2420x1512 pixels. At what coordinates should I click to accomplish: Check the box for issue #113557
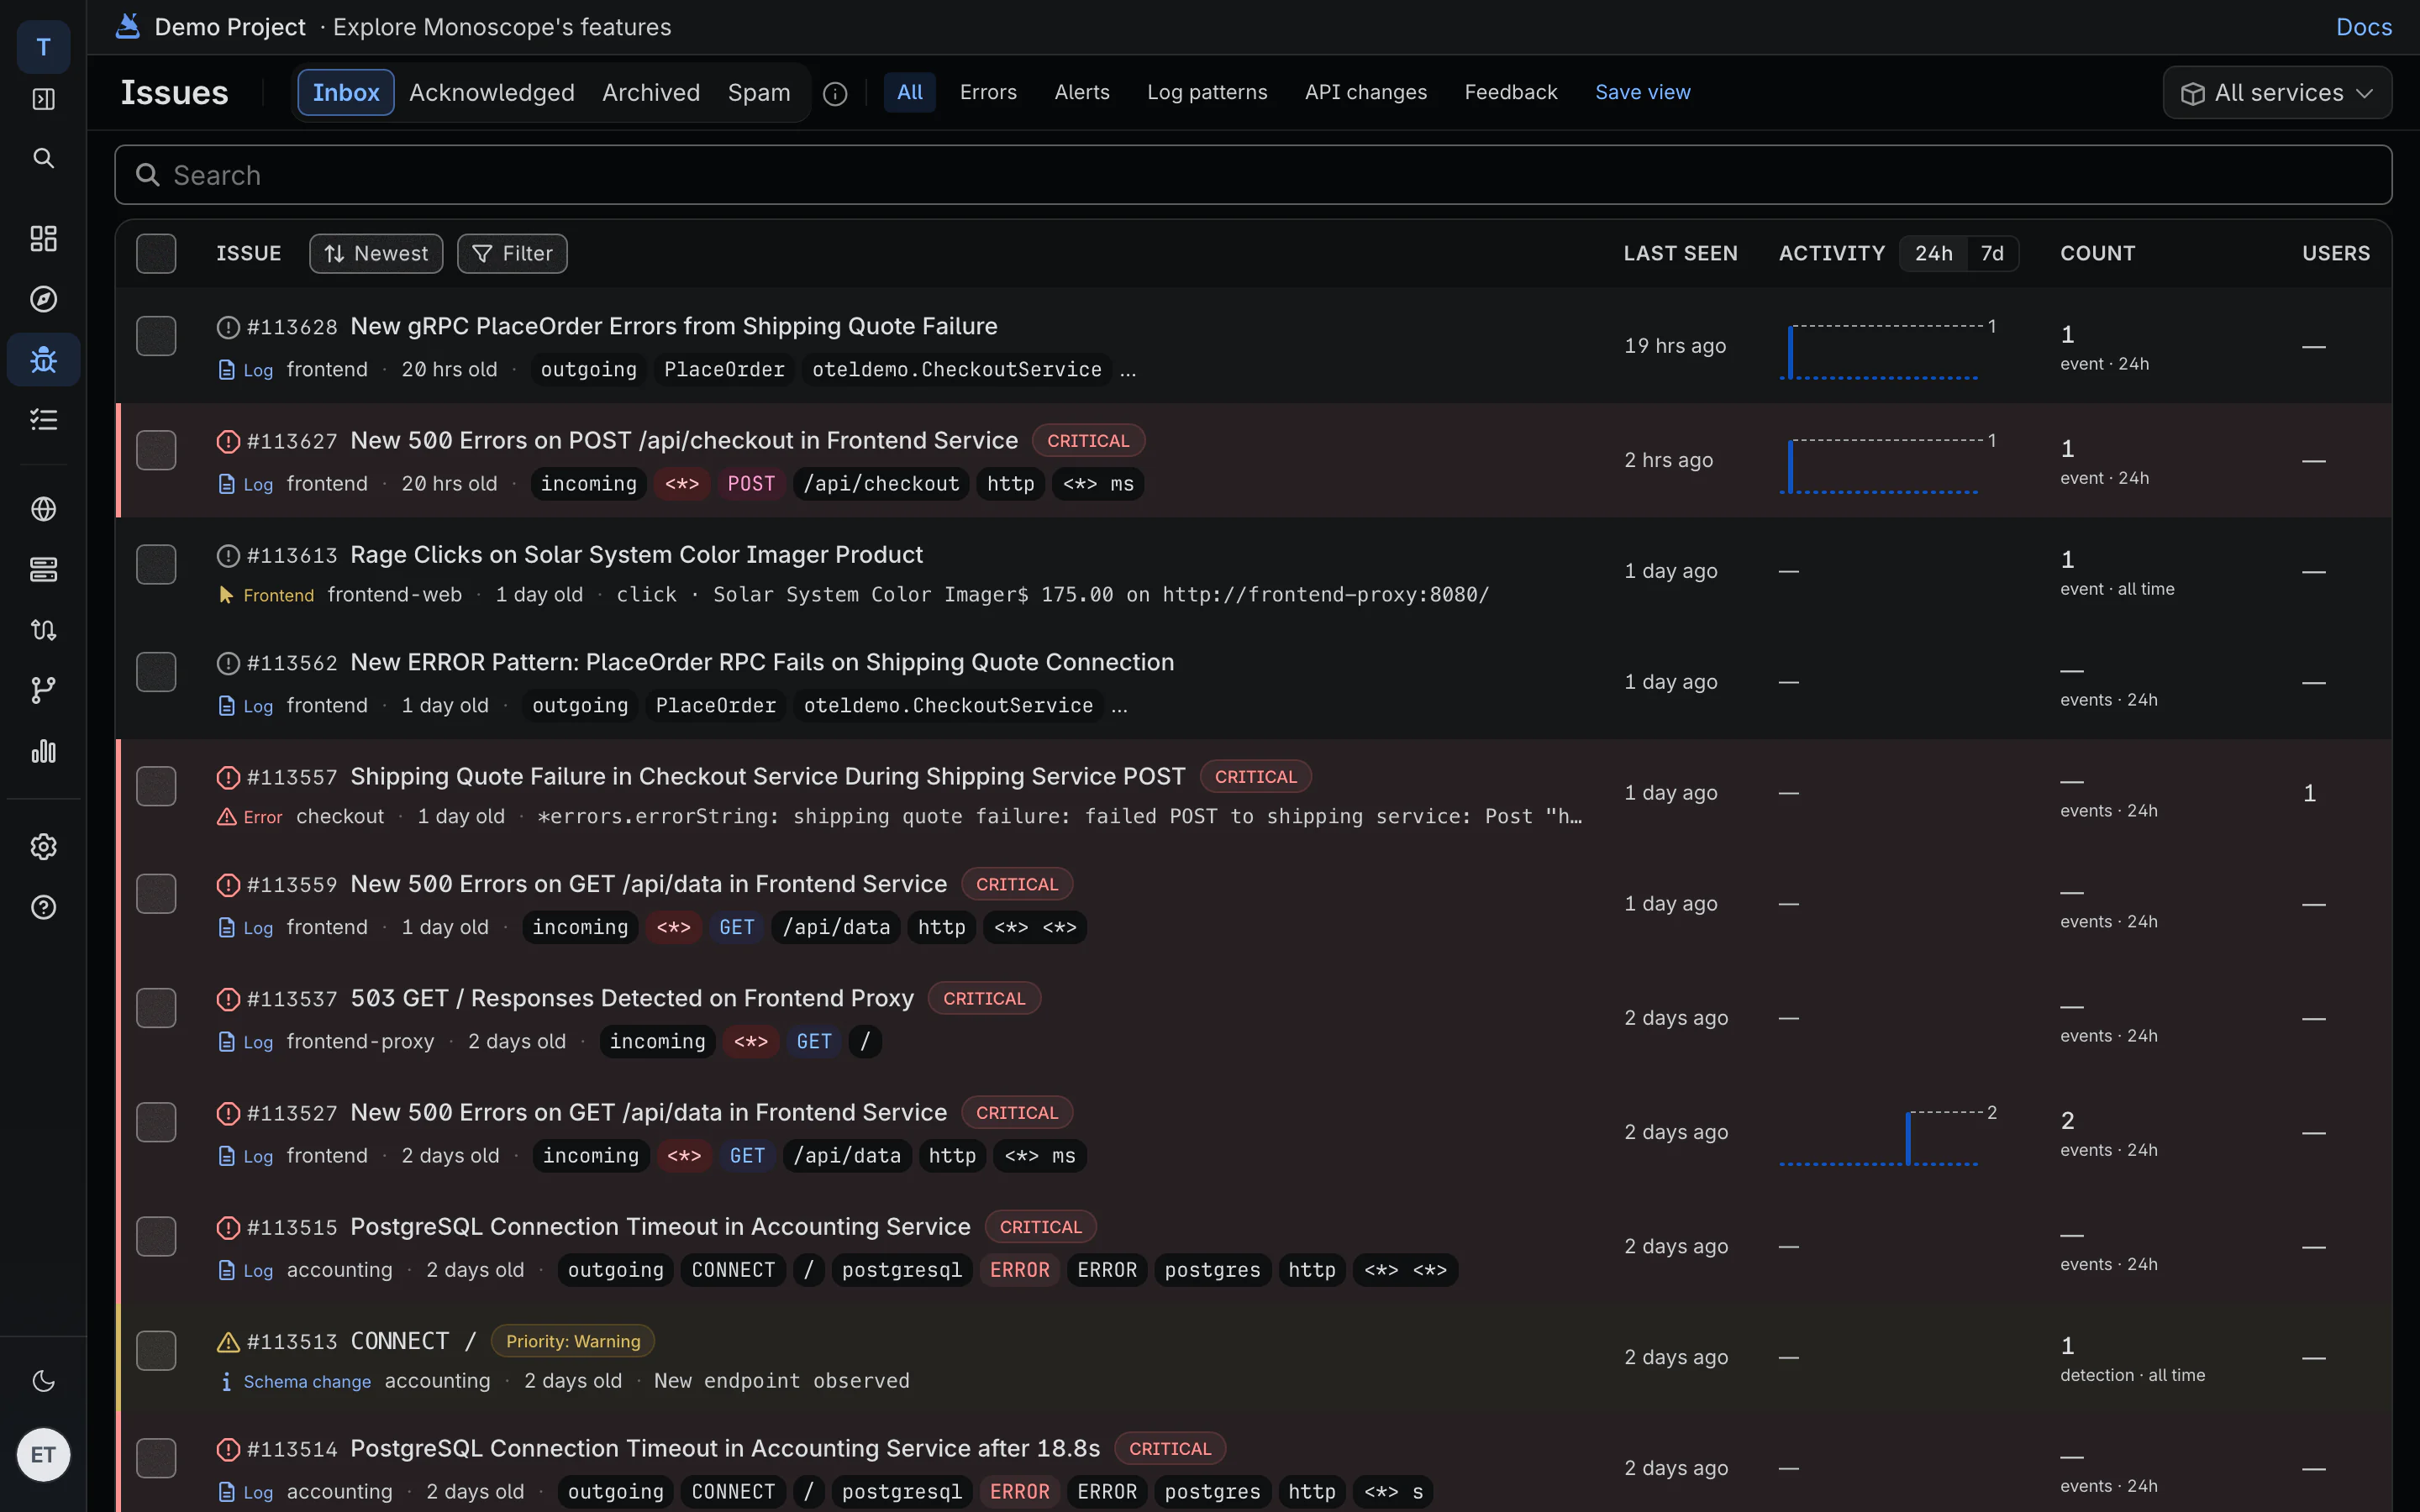[x=156, y=786]
